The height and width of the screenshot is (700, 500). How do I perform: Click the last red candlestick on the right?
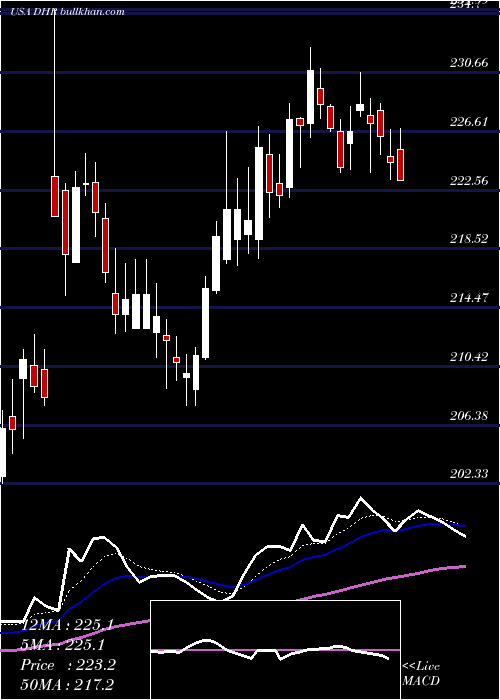point(400,165)
